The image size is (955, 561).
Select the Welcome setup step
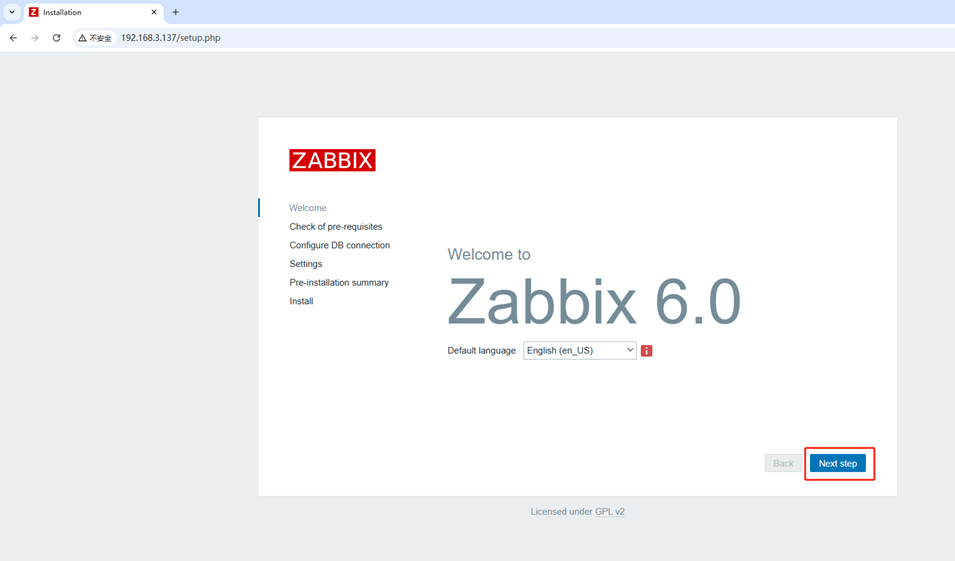(x=308, y=208)
